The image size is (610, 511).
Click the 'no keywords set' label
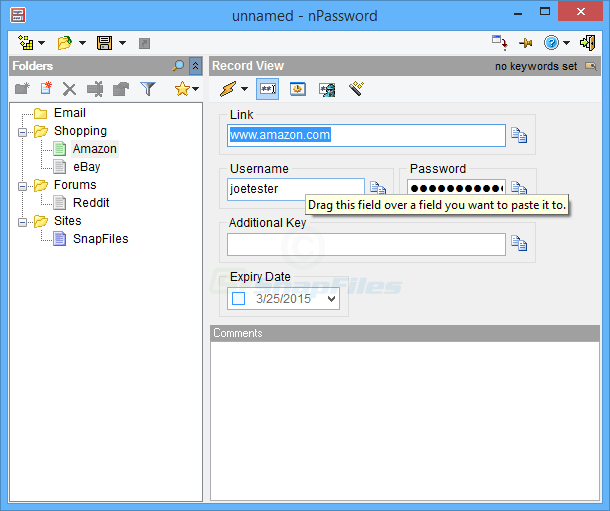[x=536, y=66]
